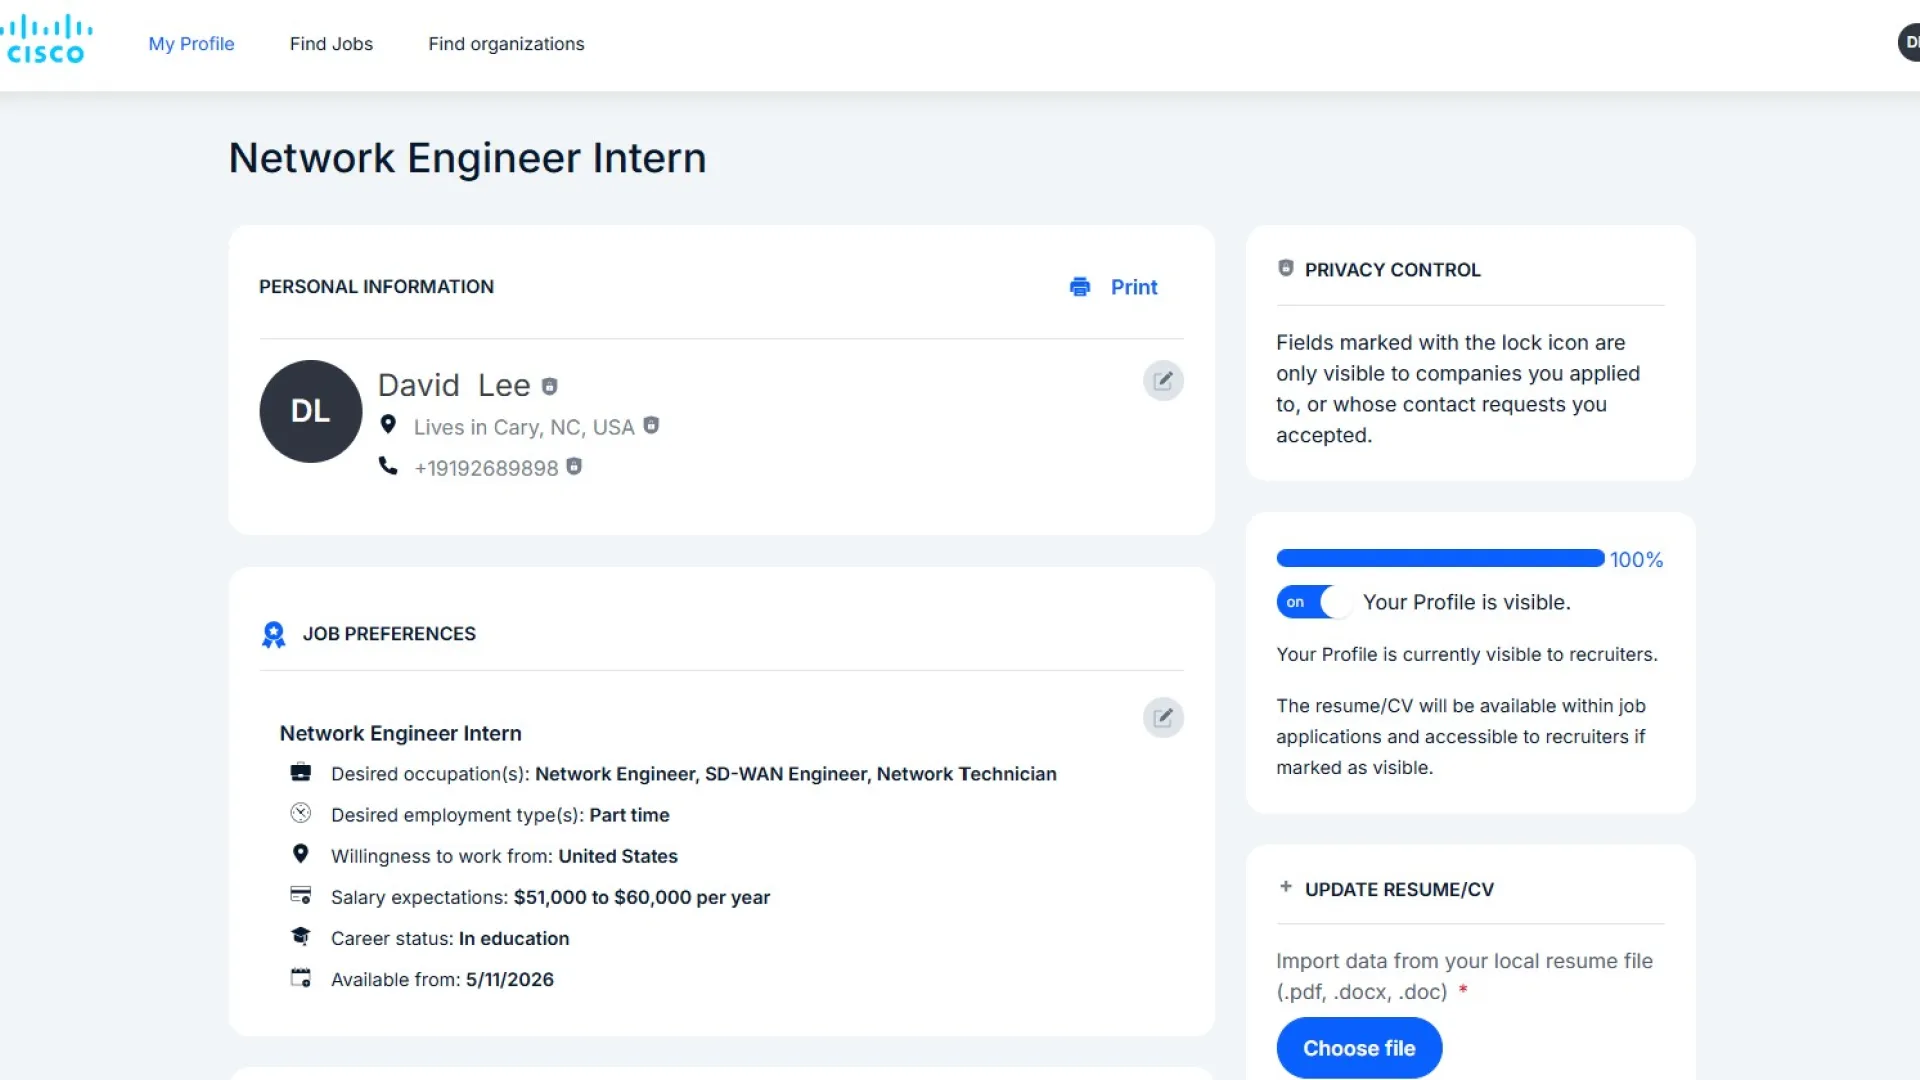Click Willingness to work from United States
This screenshot has width=1920, height=1080.
click(x=504, y=856)
